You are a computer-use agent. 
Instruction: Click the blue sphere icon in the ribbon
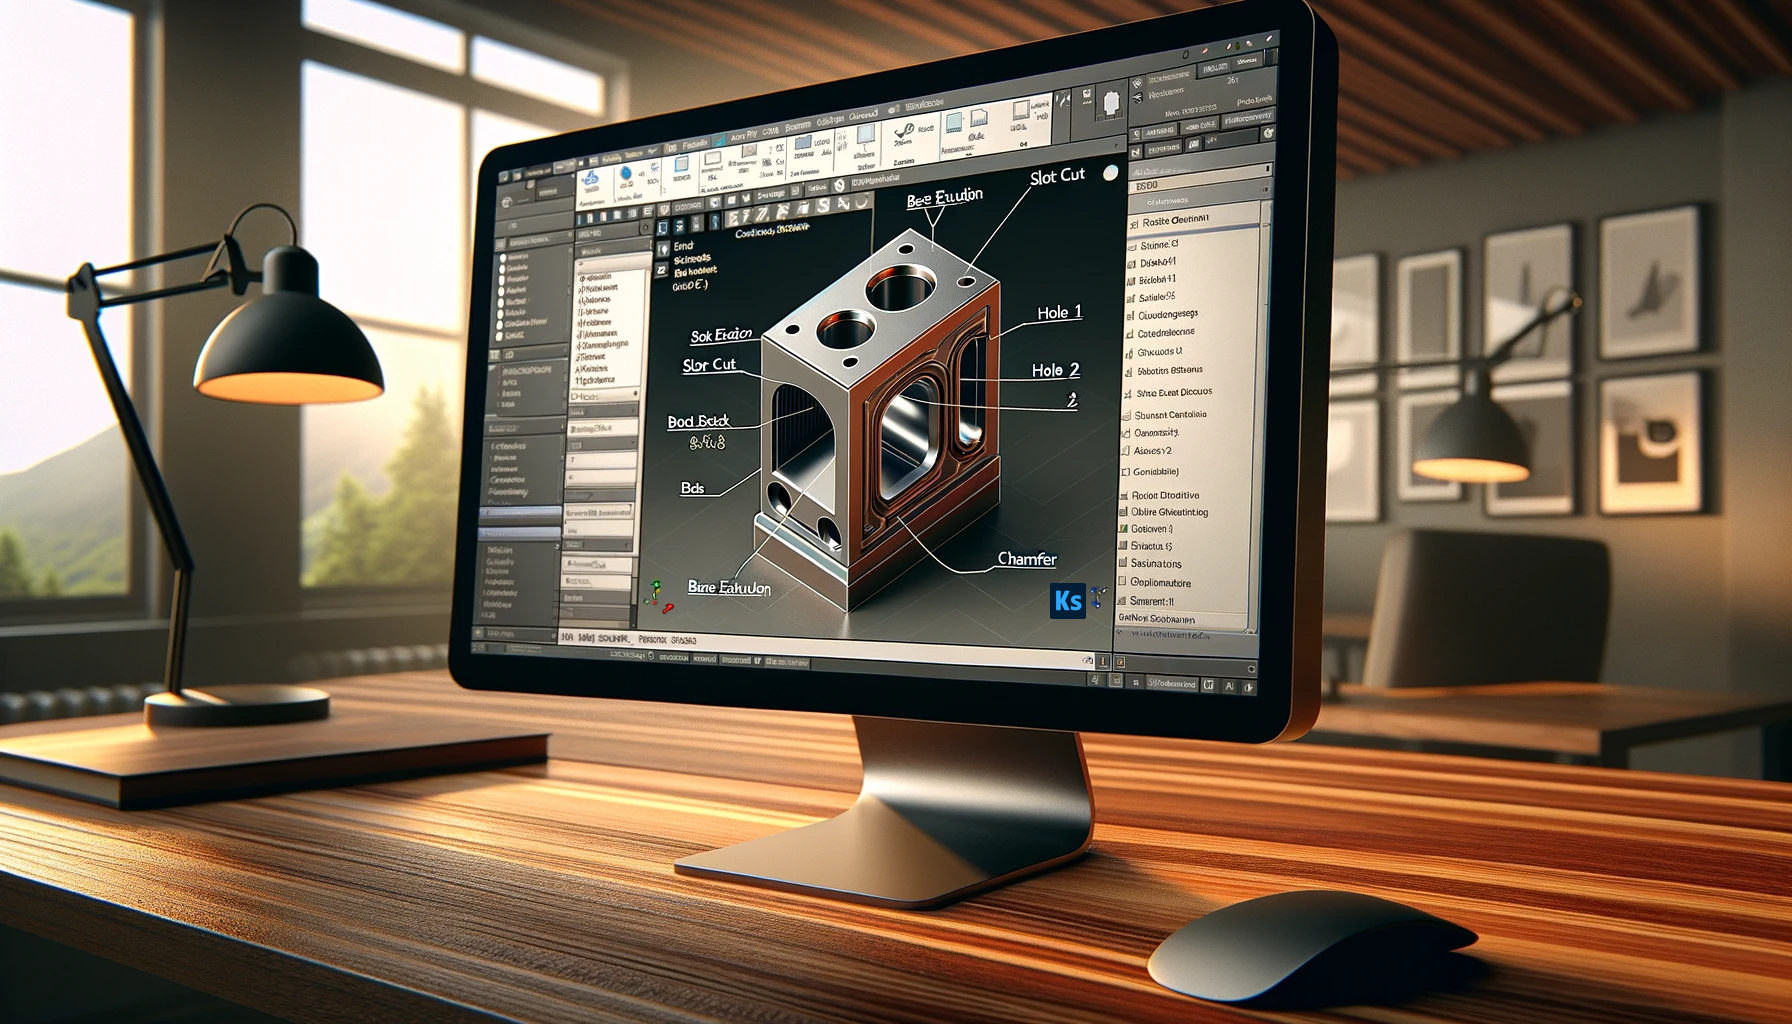point(627,173)
